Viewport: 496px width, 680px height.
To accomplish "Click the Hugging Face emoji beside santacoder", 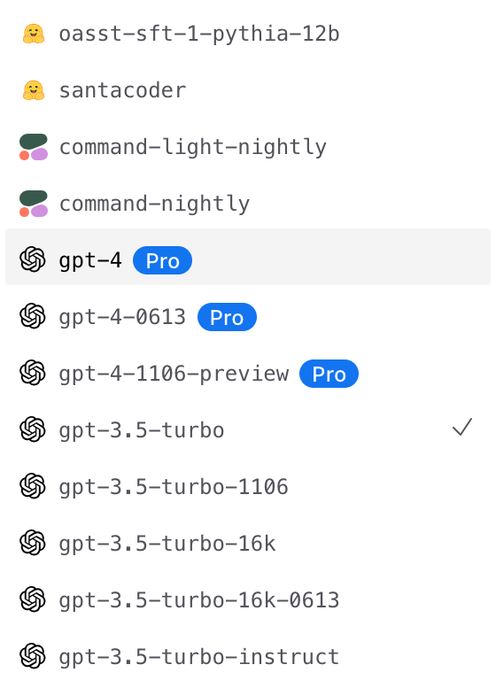I will pyautogui.click(x=33, y=90).
